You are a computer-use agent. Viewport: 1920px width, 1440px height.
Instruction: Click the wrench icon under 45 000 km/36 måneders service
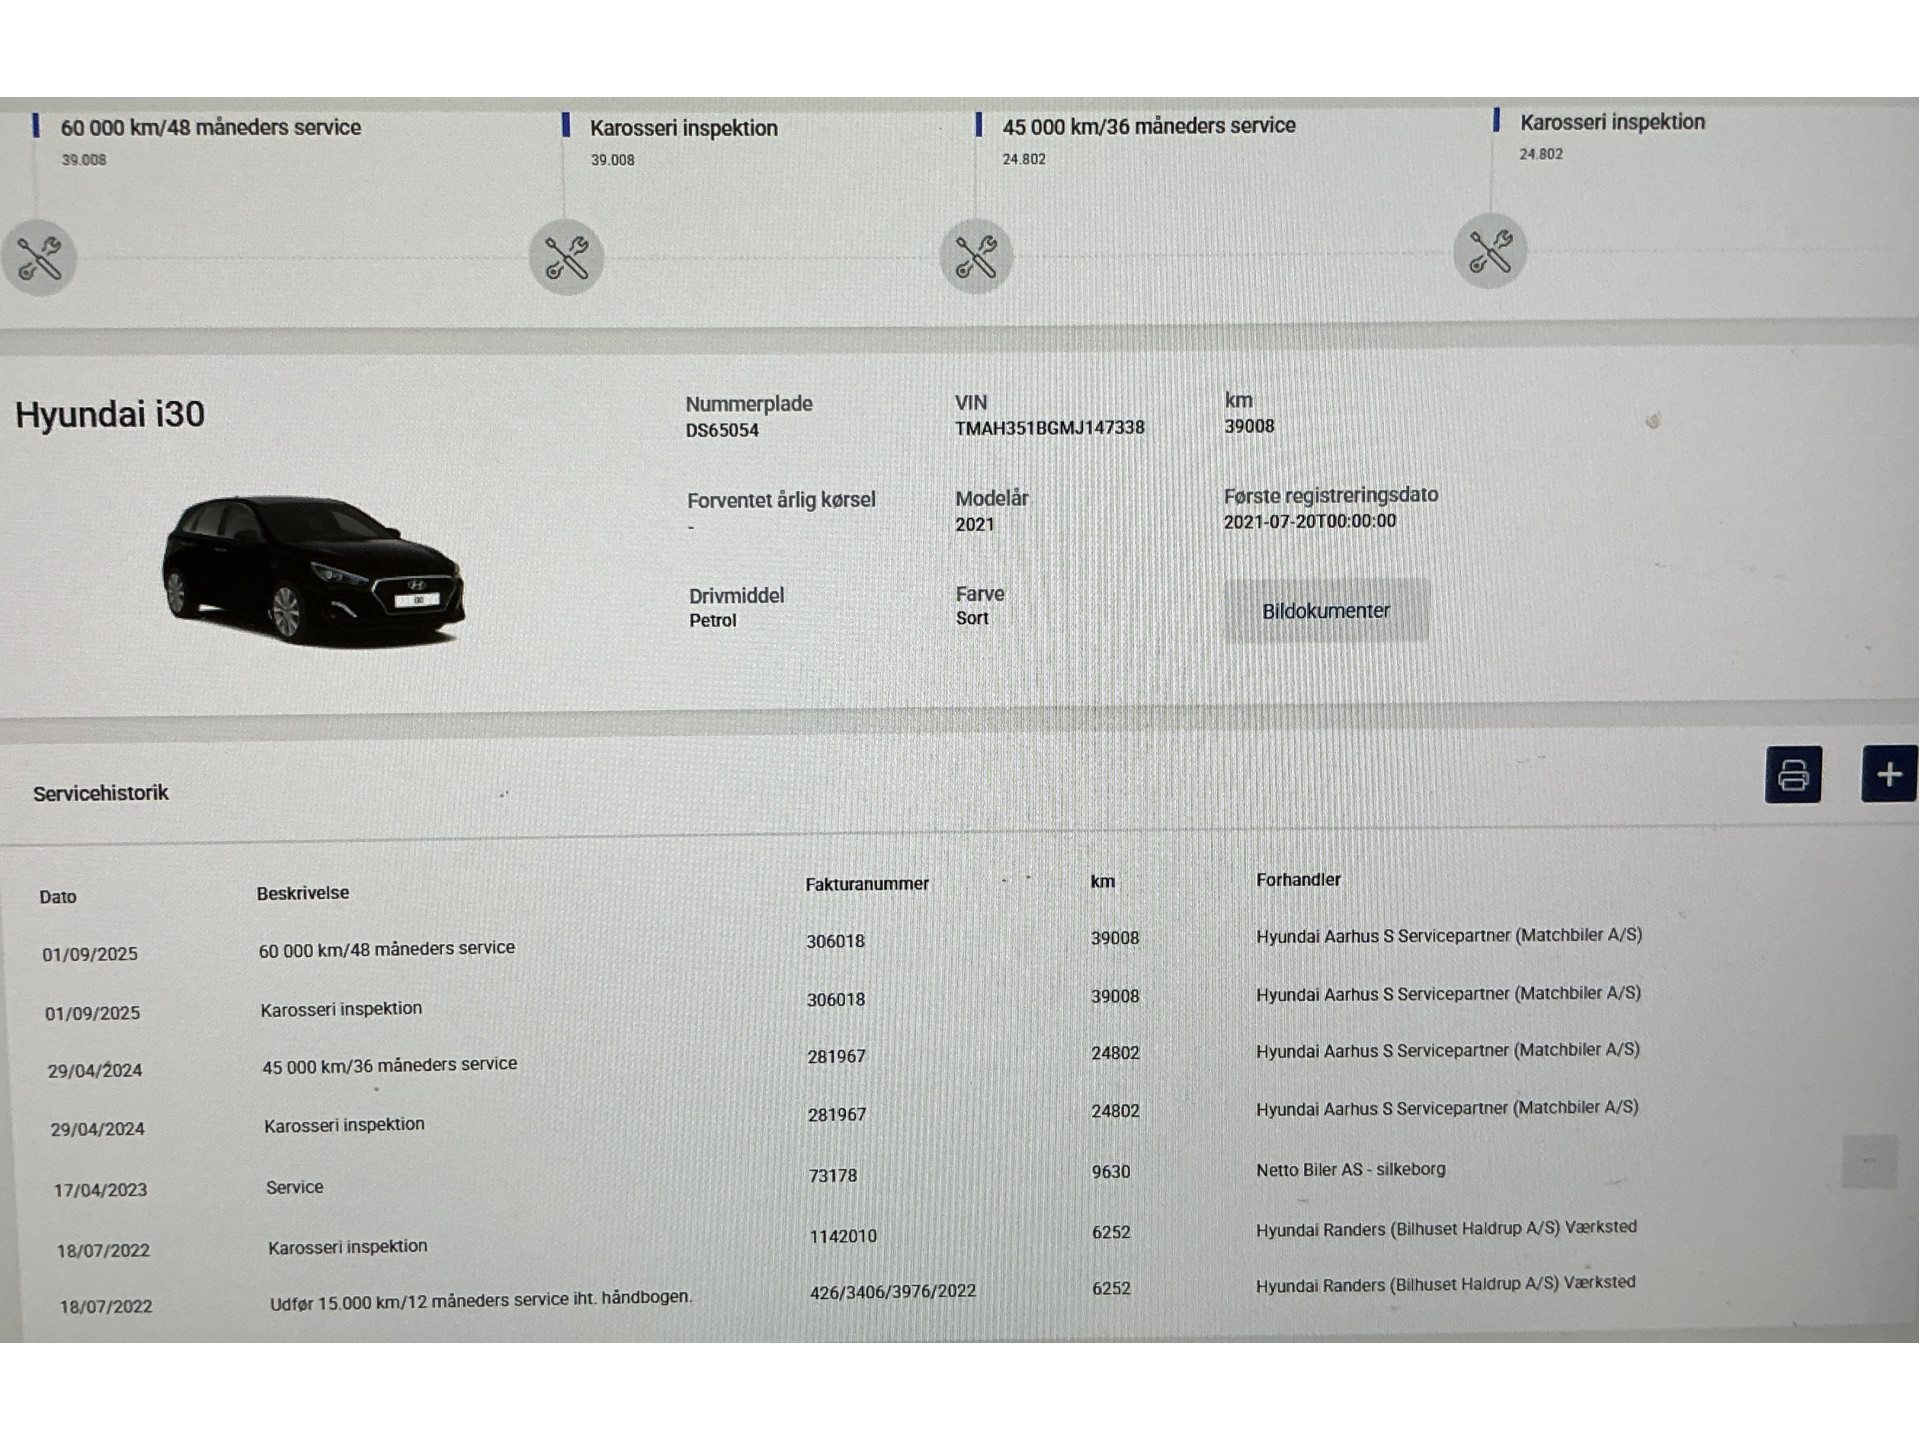[976, 256]
